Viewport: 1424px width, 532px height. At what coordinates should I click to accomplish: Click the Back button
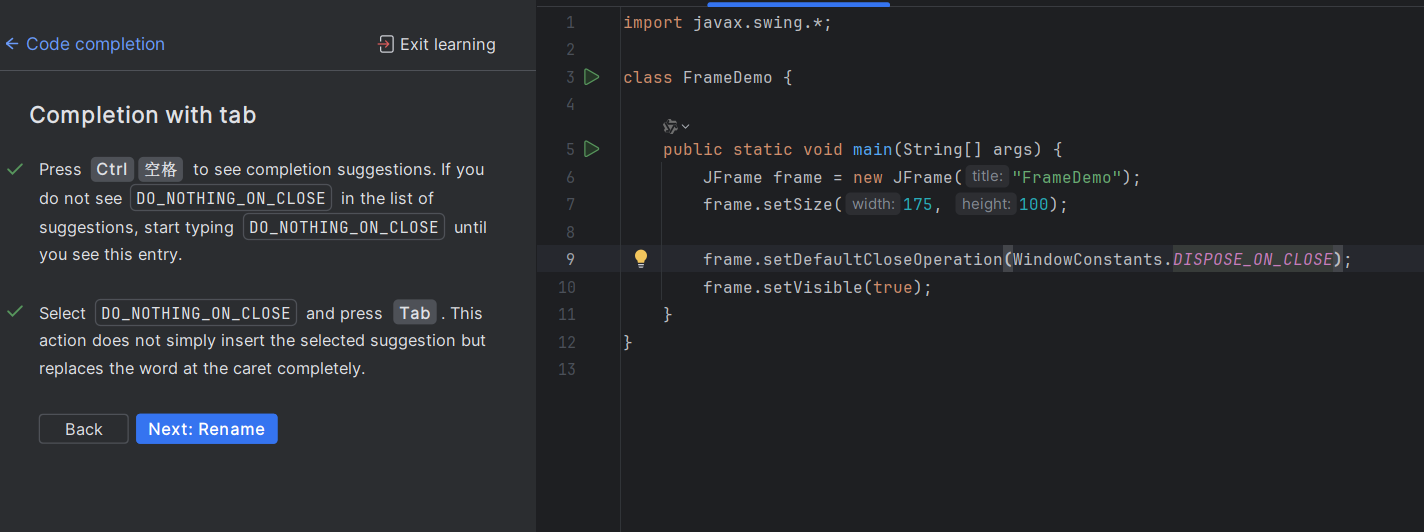(84, 429)
